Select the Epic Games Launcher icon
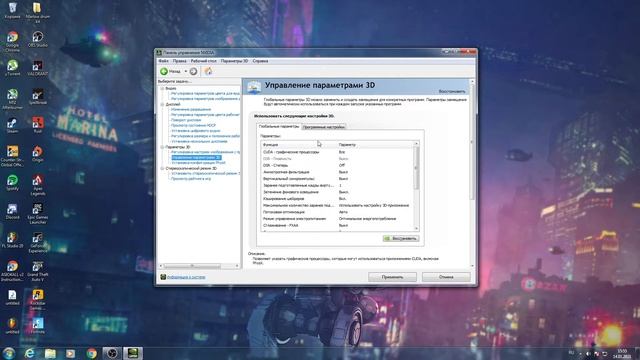 (x=38, y=213)
